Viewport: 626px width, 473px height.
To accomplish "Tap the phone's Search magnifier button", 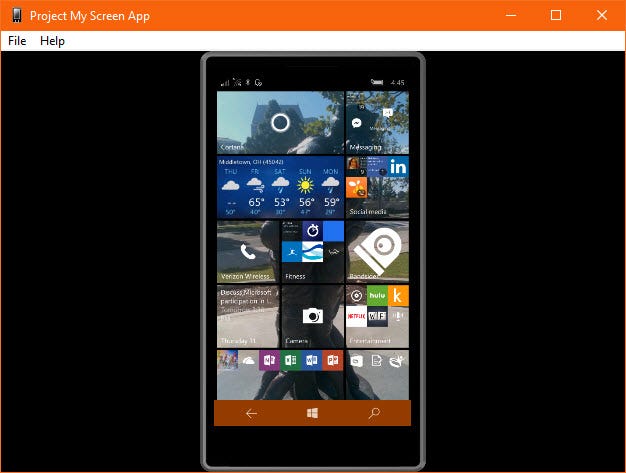I will tap(374, 413).
